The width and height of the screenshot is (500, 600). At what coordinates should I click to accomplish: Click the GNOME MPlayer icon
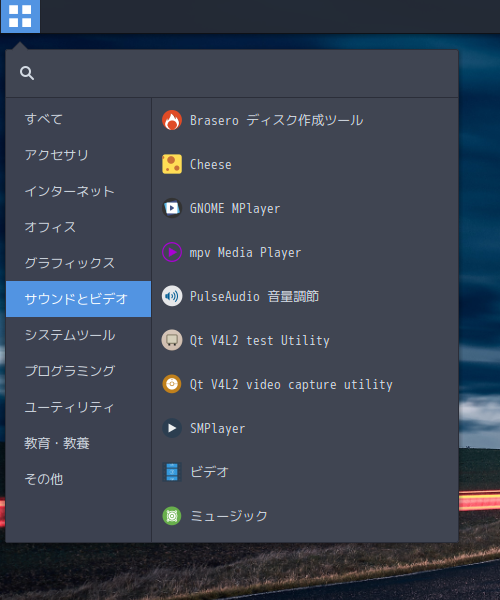172,208
